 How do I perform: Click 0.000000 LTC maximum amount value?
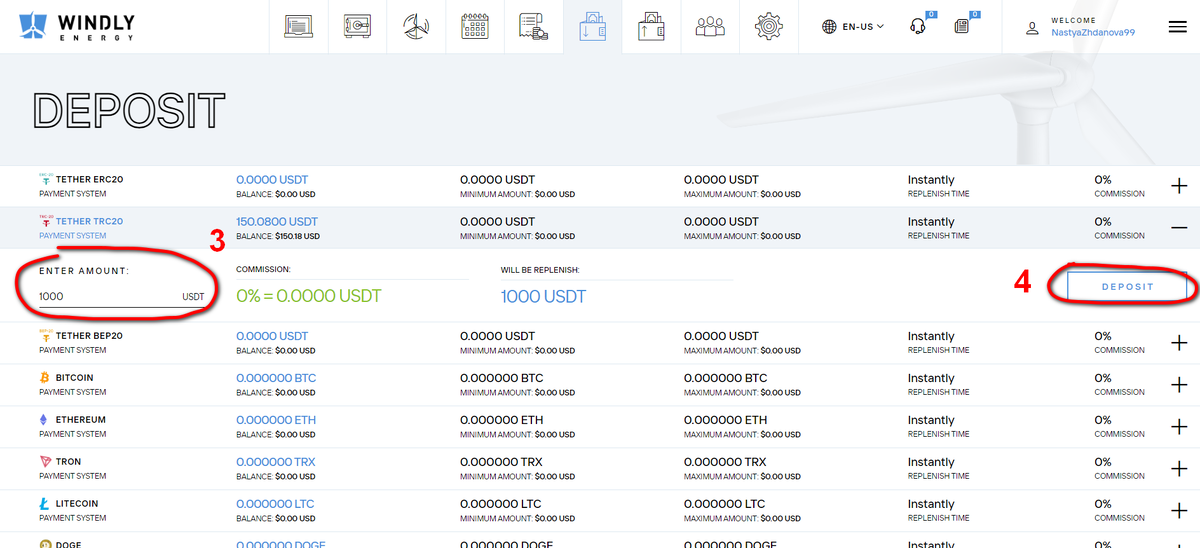click(725, 505)
